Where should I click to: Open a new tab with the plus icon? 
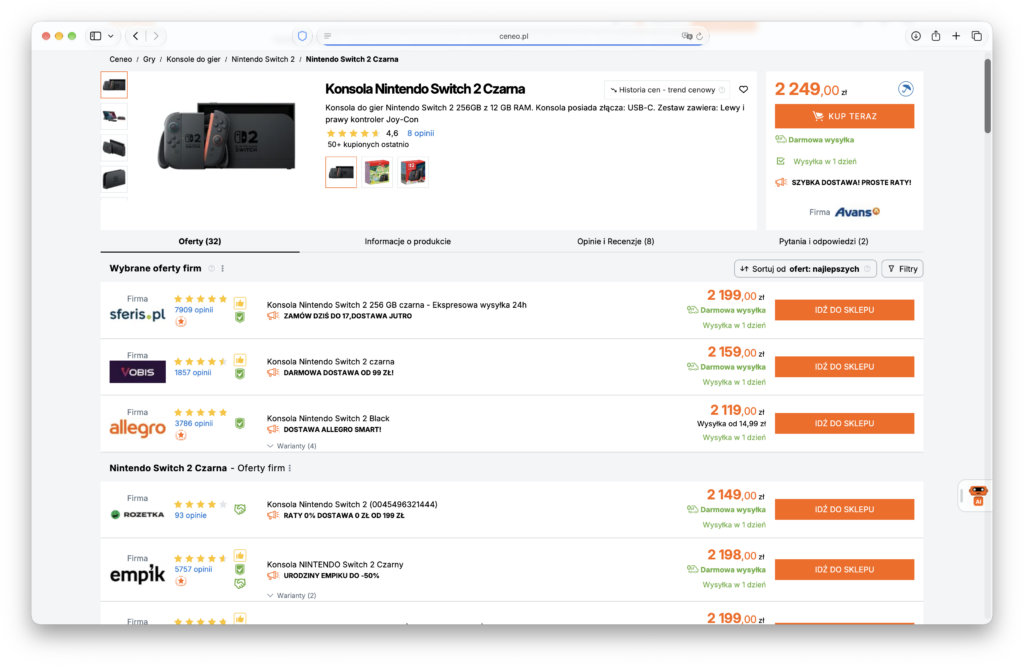click(x=956, y=36)
